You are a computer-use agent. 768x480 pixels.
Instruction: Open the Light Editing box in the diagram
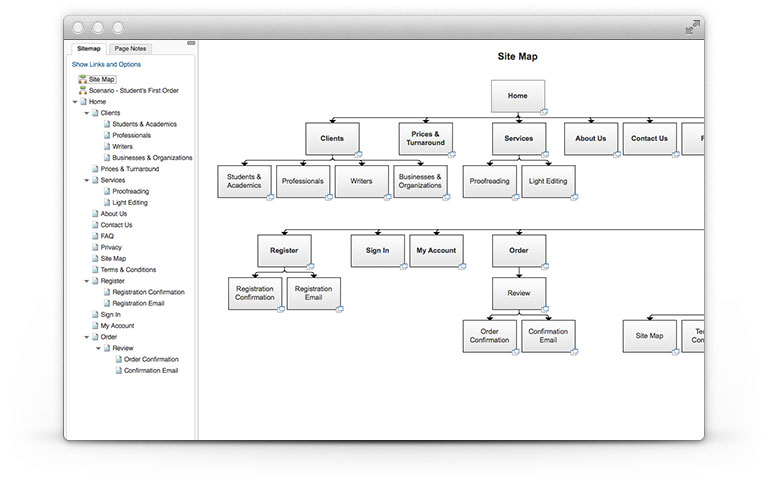[548, 181]
